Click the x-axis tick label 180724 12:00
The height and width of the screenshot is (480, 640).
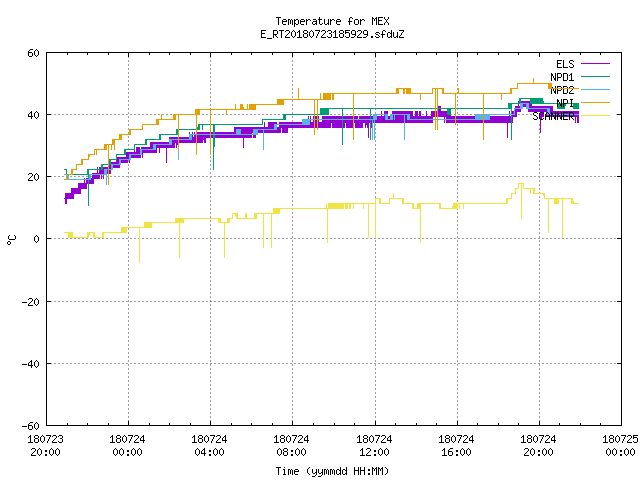(374, 446)
